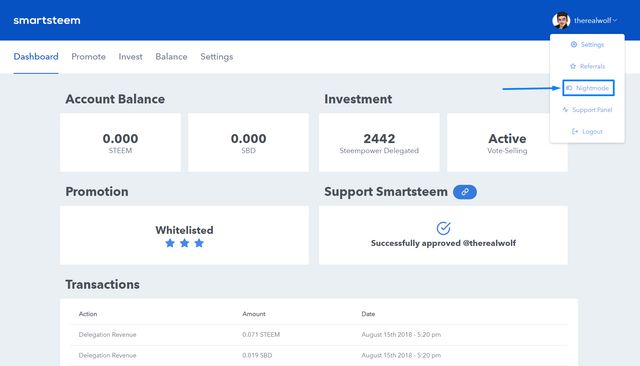
Task: Select Delegation Revenue row with 0.071 STEEM
Action: coord(319,335)
